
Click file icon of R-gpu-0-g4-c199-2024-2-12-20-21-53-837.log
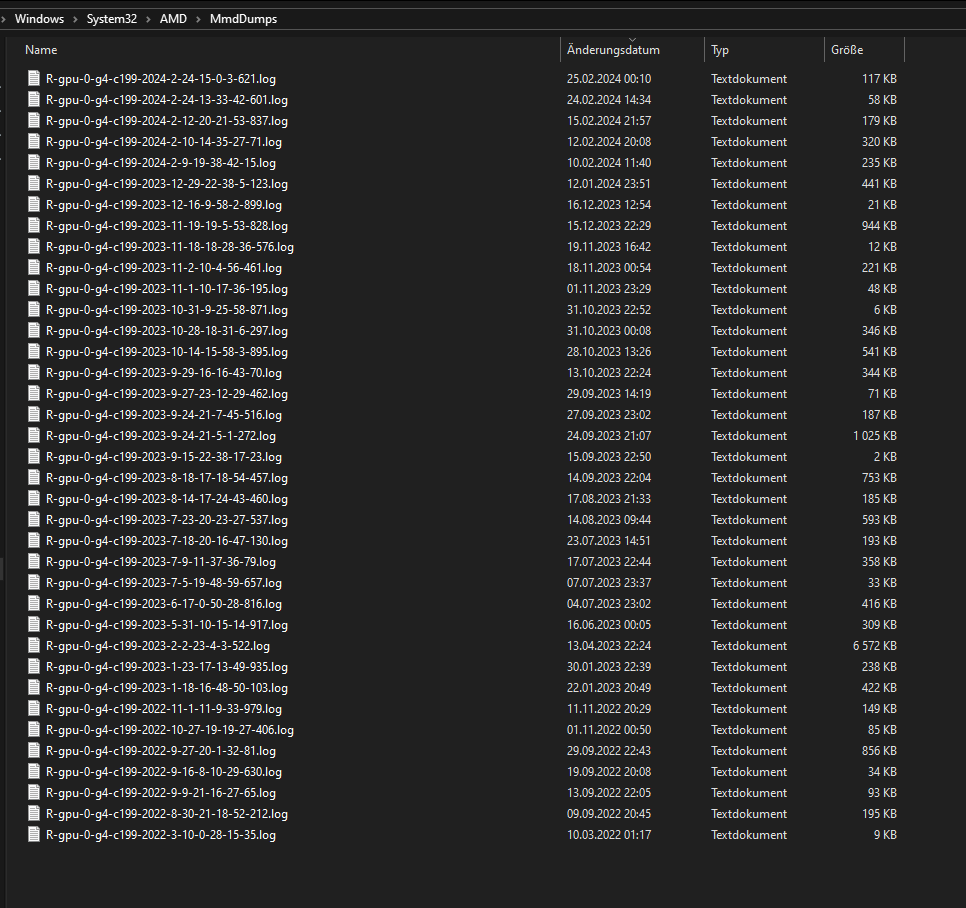34,120
